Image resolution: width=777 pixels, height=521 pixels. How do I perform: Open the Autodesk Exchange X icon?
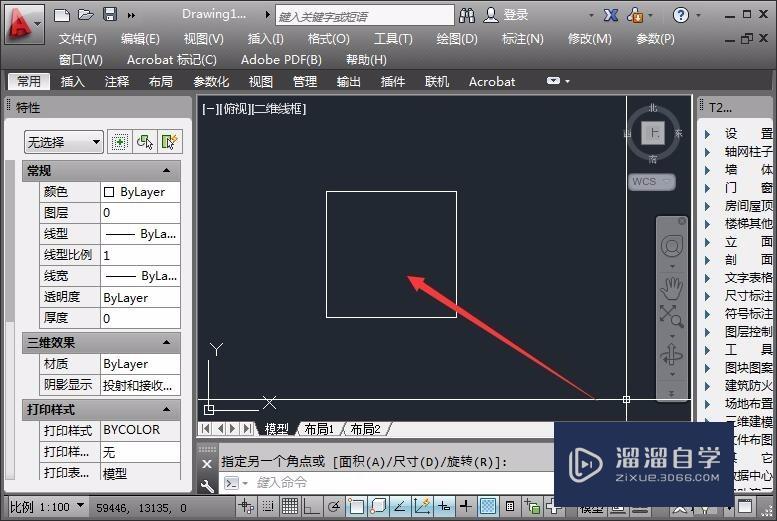(x=610, y=15)
